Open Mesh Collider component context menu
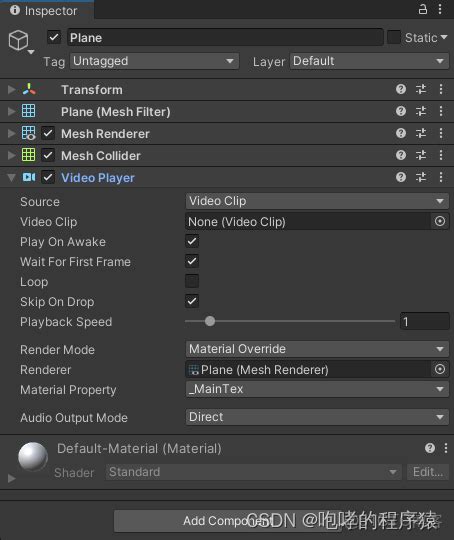The image size is (454, 540). [x=441, y=155]
